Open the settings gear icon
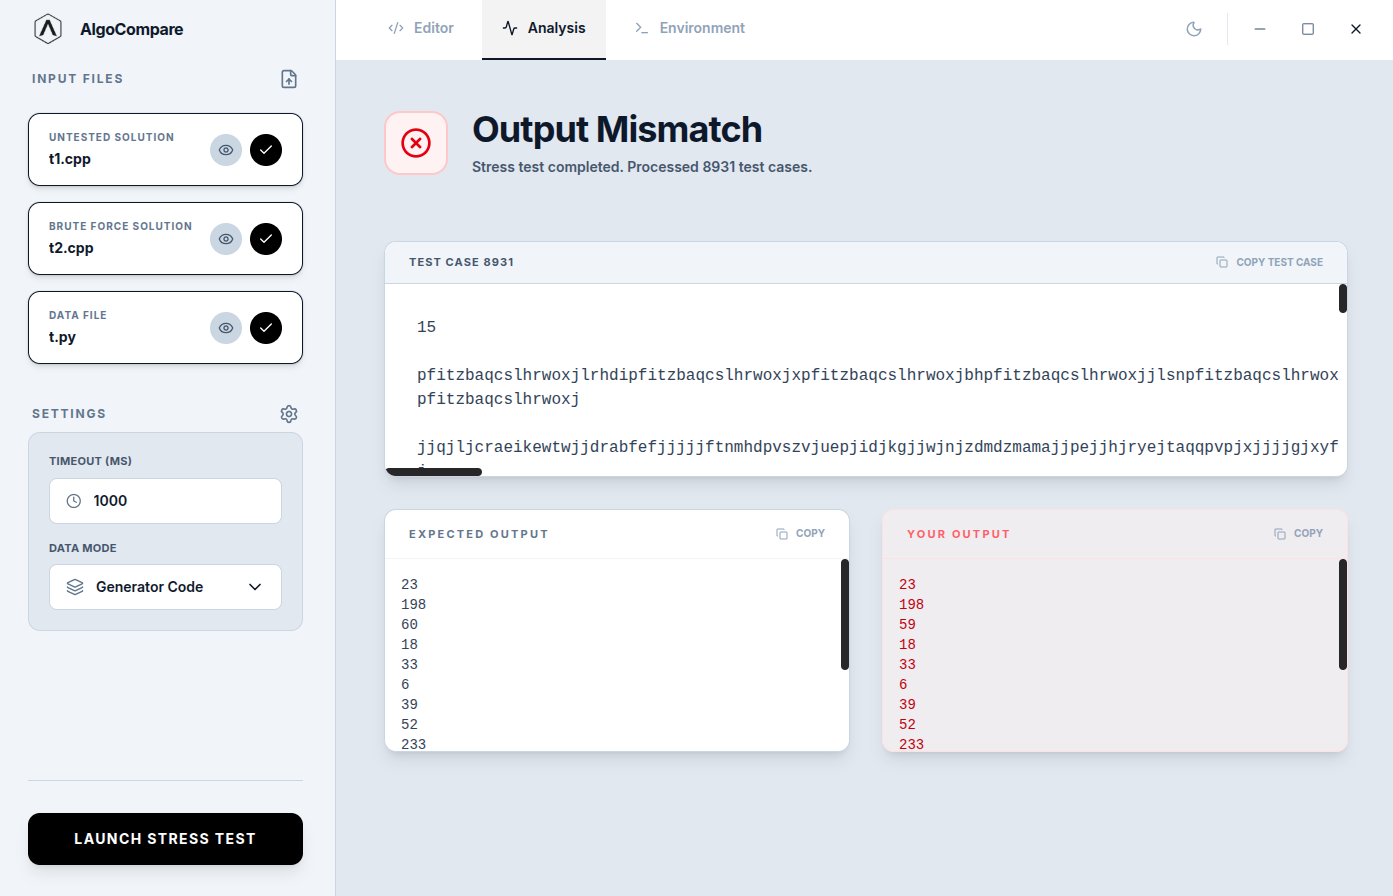The height and width of the screenshot is (896, 1393). click(289, 414)
